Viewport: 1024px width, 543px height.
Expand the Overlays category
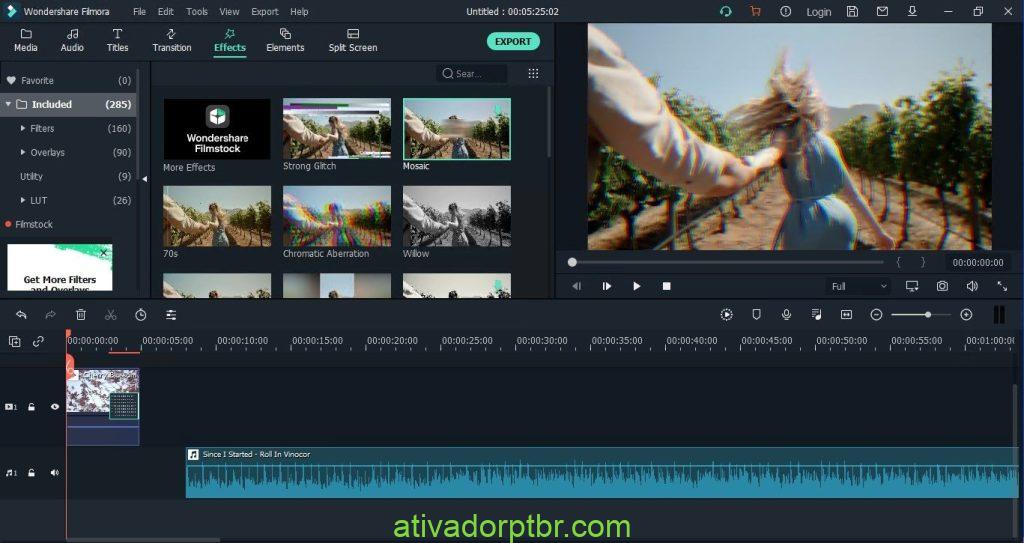[24, 152]
